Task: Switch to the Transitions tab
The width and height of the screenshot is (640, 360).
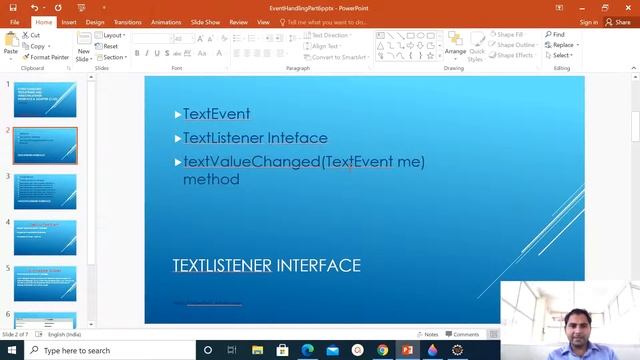Action: pos(127,22)
